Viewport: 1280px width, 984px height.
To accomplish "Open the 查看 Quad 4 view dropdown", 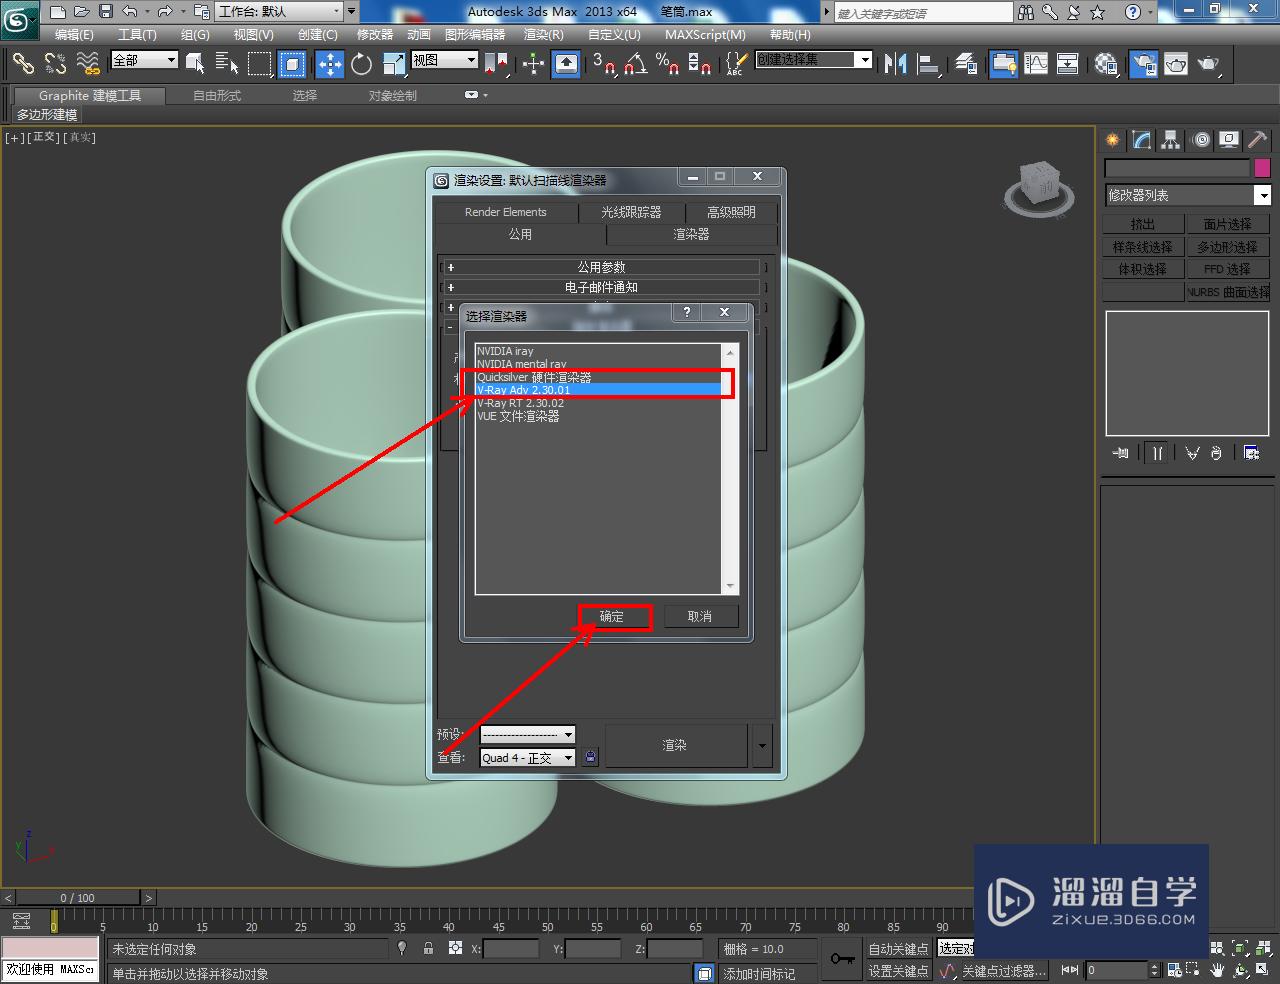I will point(527,758).
